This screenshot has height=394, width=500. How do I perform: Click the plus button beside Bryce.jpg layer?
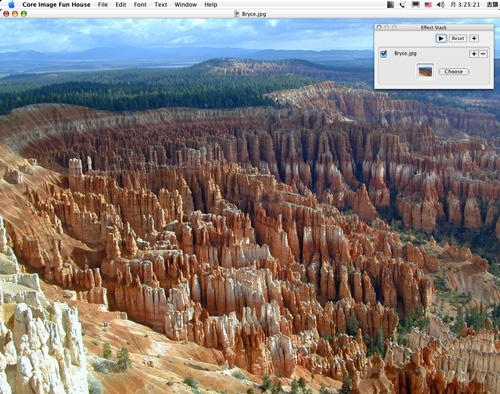point(474,54)
